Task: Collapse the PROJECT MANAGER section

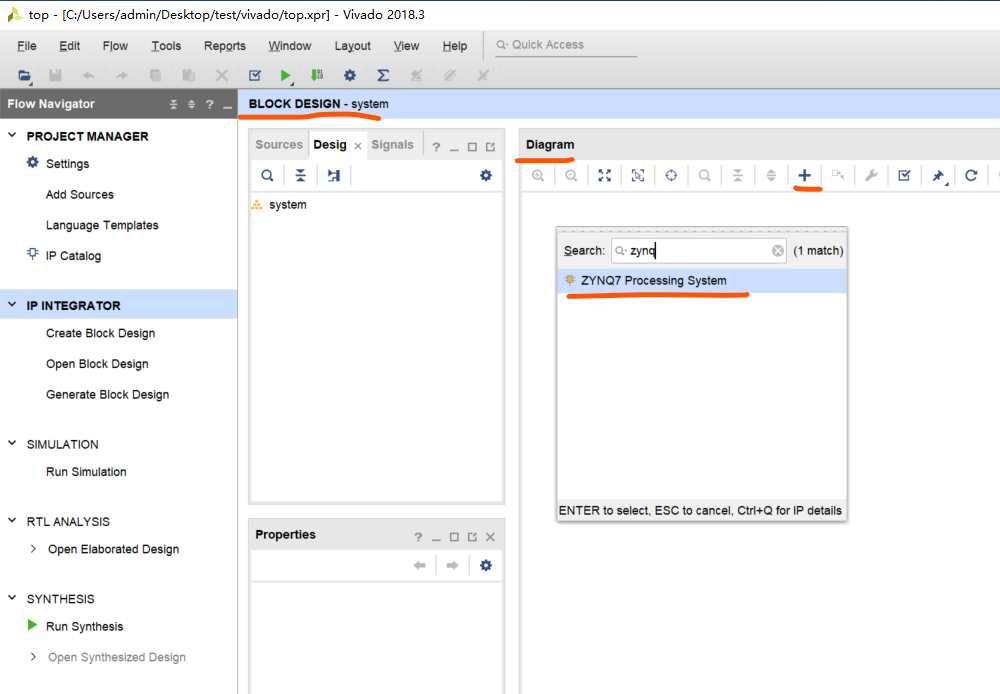Action: [x=13, y=136]
